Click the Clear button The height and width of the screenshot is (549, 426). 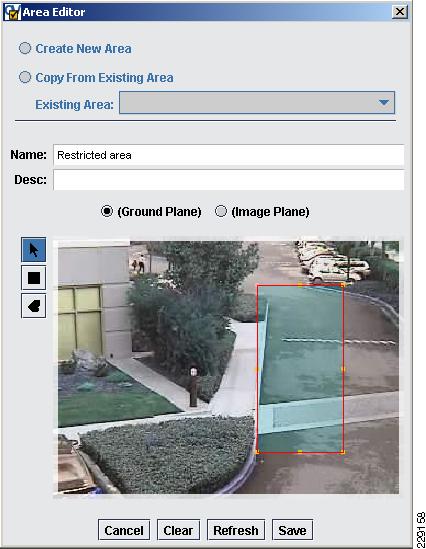[x=178, y=530]
